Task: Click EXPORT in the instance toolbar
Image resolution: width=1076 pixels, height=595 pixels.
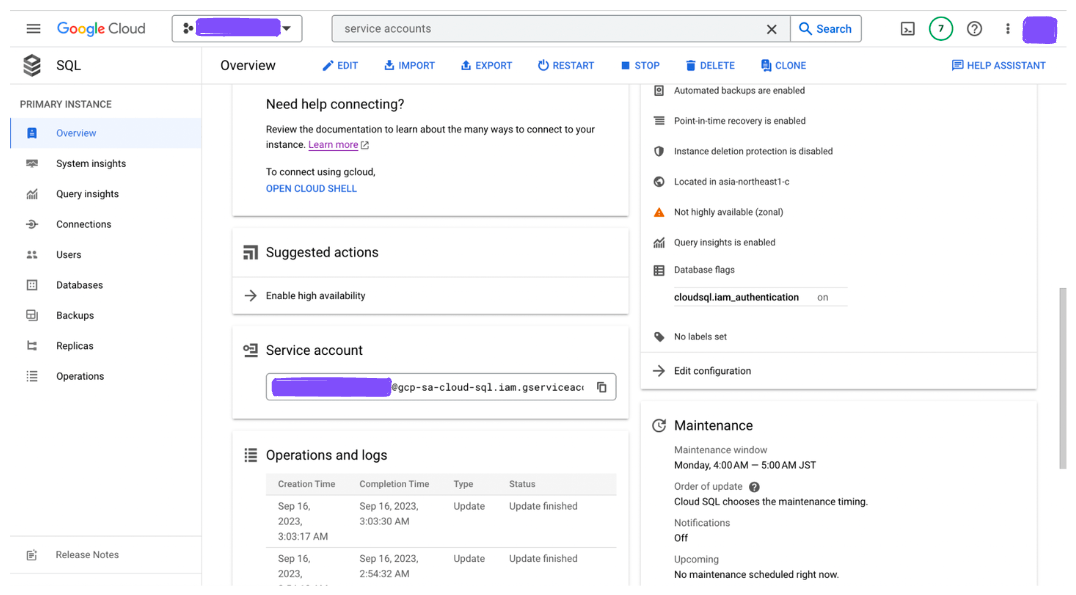Action: [x=487, y=66]
